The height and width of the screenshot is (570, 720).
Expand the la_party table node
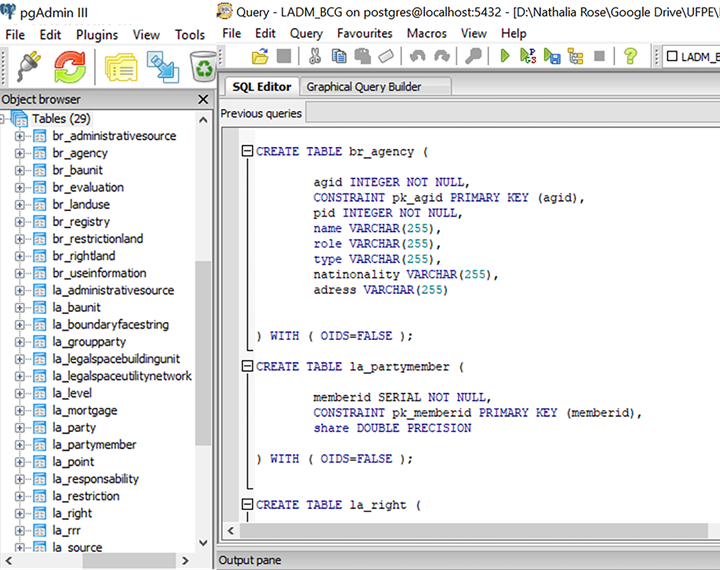[x=20, y=428]
